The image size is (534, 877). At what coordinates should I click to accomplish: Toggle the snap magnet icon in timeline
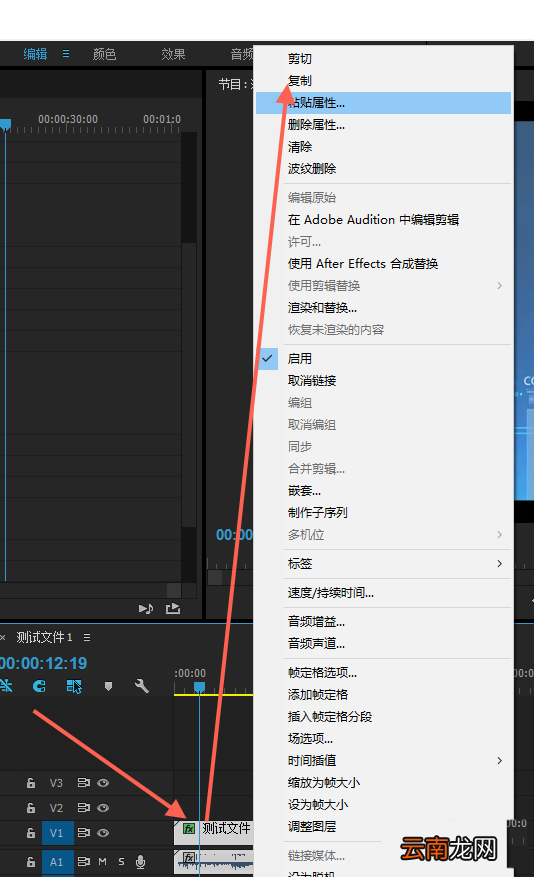coord(39,686)
